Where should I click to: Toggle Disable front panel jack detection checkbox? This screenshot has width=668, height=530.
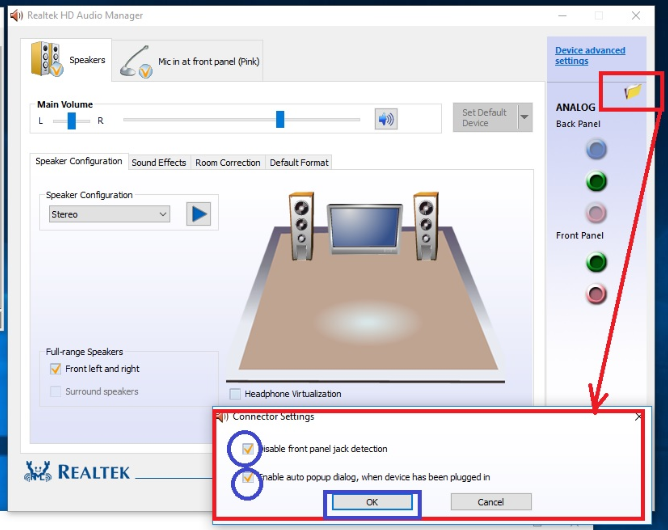click(x=248, y=449)
